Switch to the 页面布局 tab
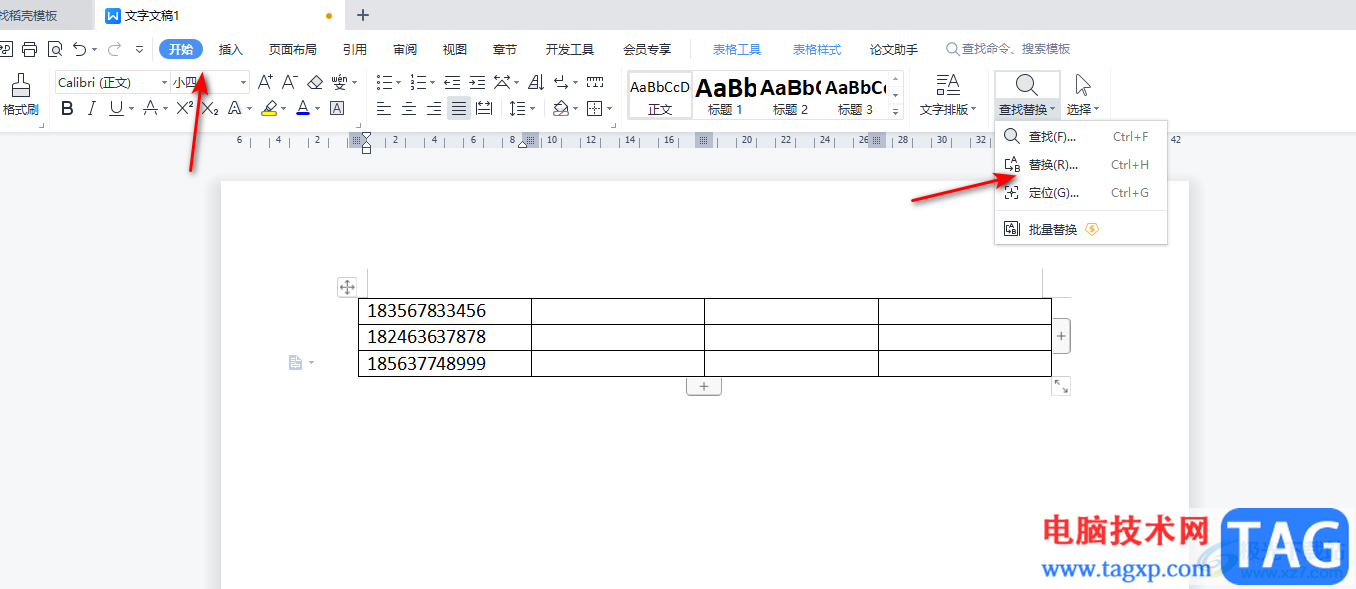Viewport: 1356px width, 589px height. point(293,49)
